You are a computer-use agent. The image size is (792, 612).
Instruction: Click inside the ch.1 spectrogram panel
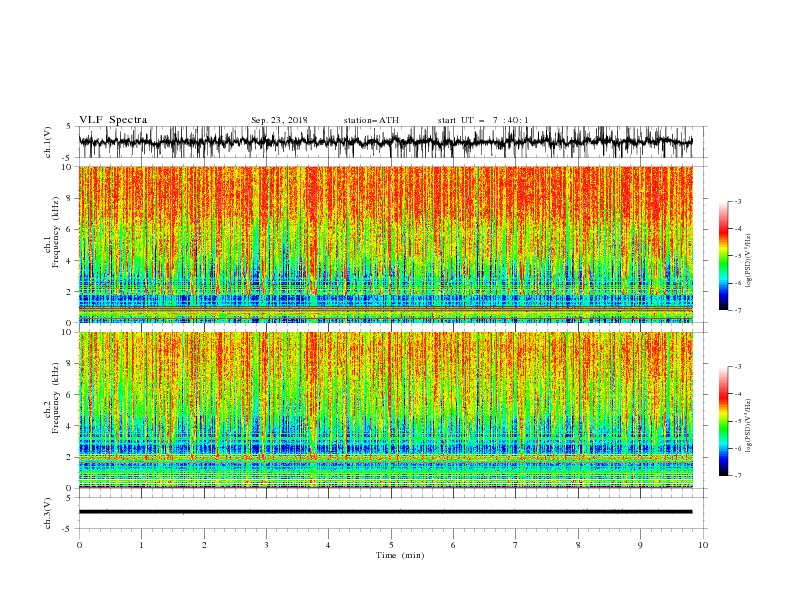click(385, 244)
